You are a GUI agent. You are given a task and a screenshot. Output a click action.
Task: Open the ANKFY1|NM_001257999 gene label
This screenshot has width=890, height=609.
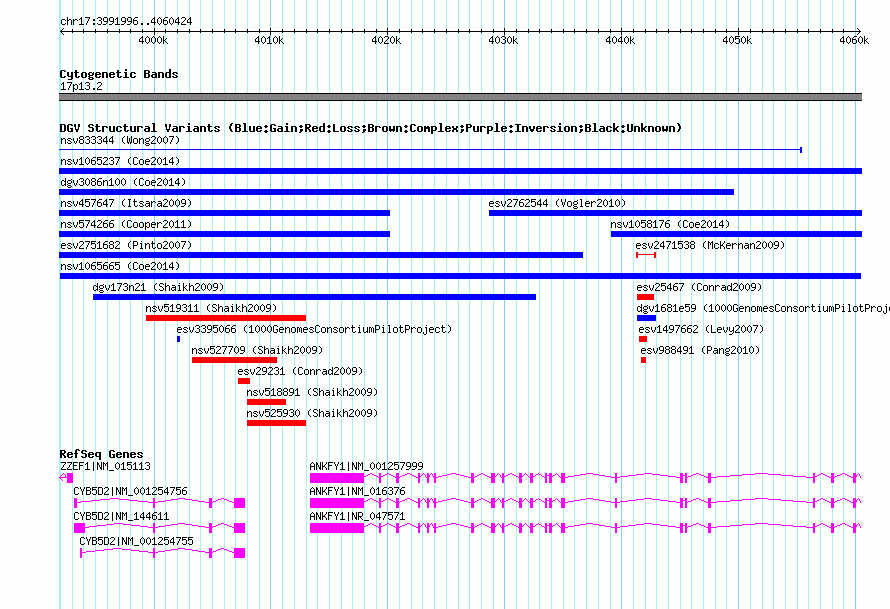(366, 466)
